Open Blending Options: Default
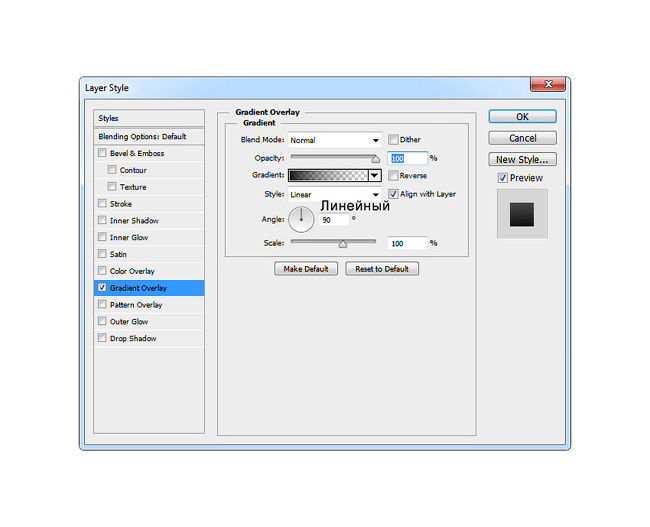The width and height of the screenshot is (650, 527). [149, 136]
